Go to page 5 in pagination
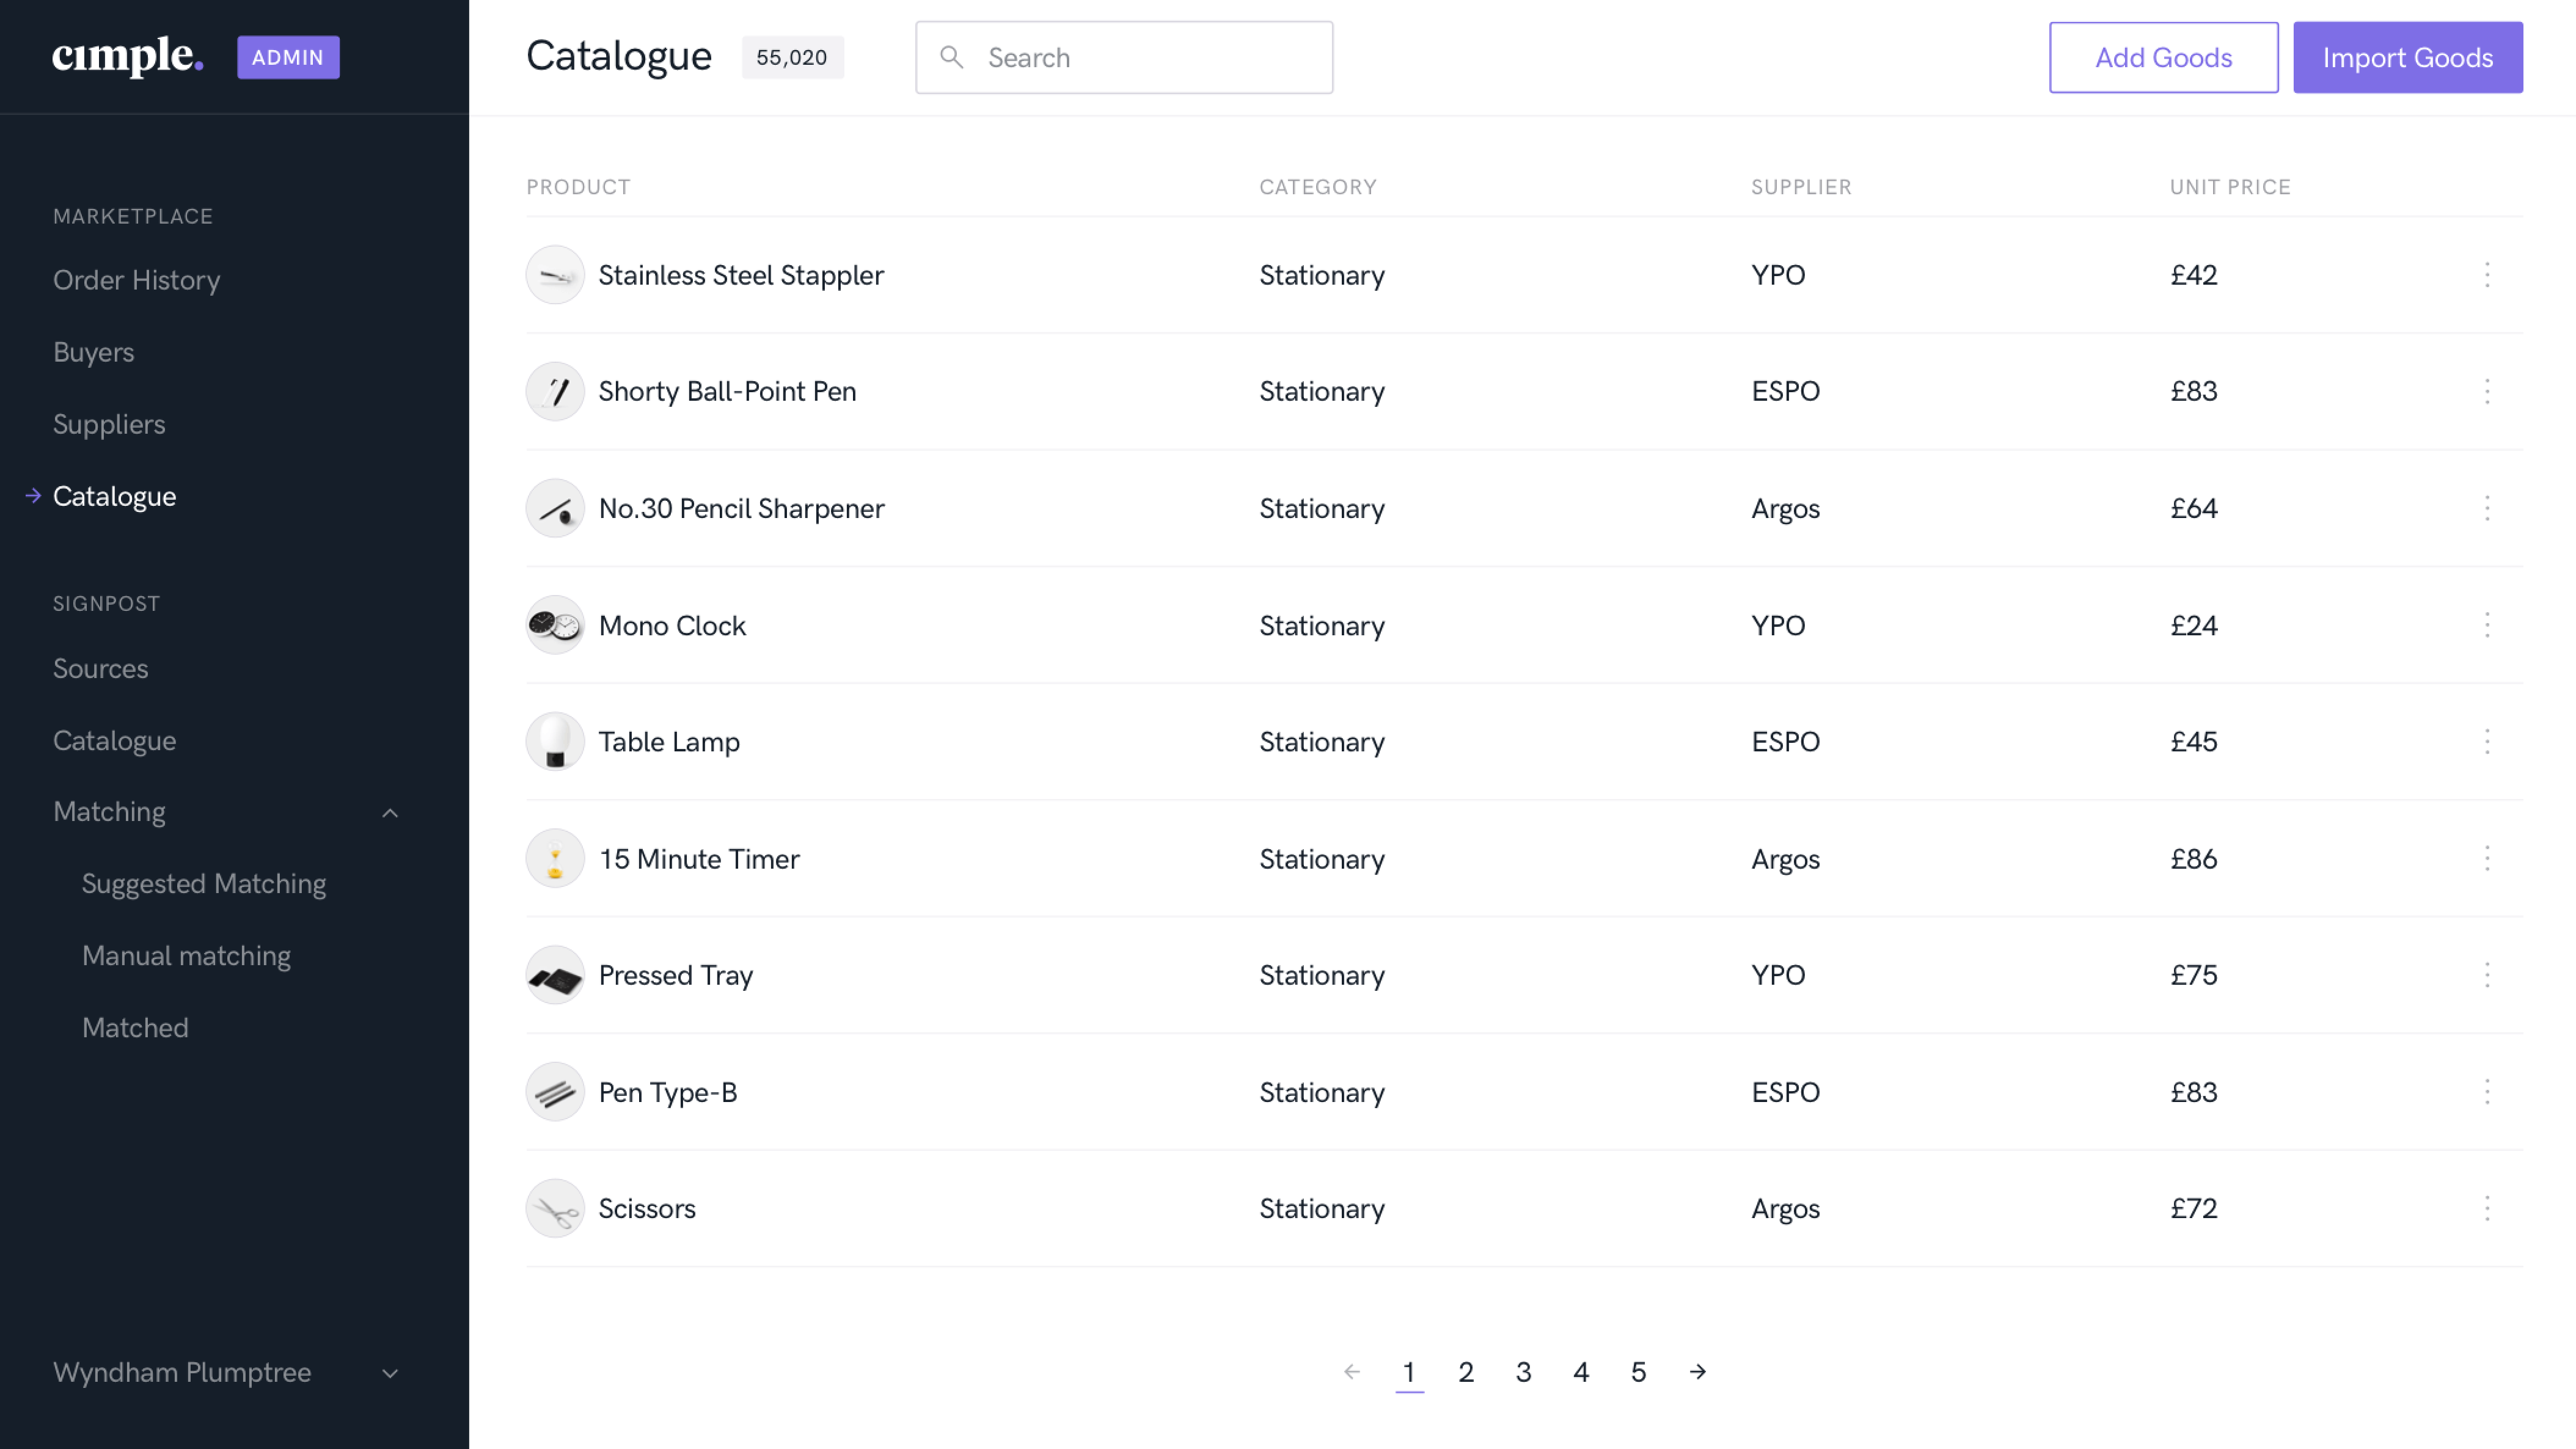 click(x=1638, y=1372)
